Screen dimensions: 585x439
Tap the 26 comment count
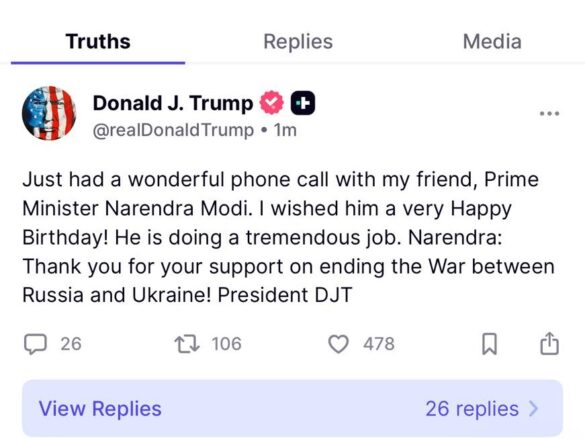pos(71,344)
